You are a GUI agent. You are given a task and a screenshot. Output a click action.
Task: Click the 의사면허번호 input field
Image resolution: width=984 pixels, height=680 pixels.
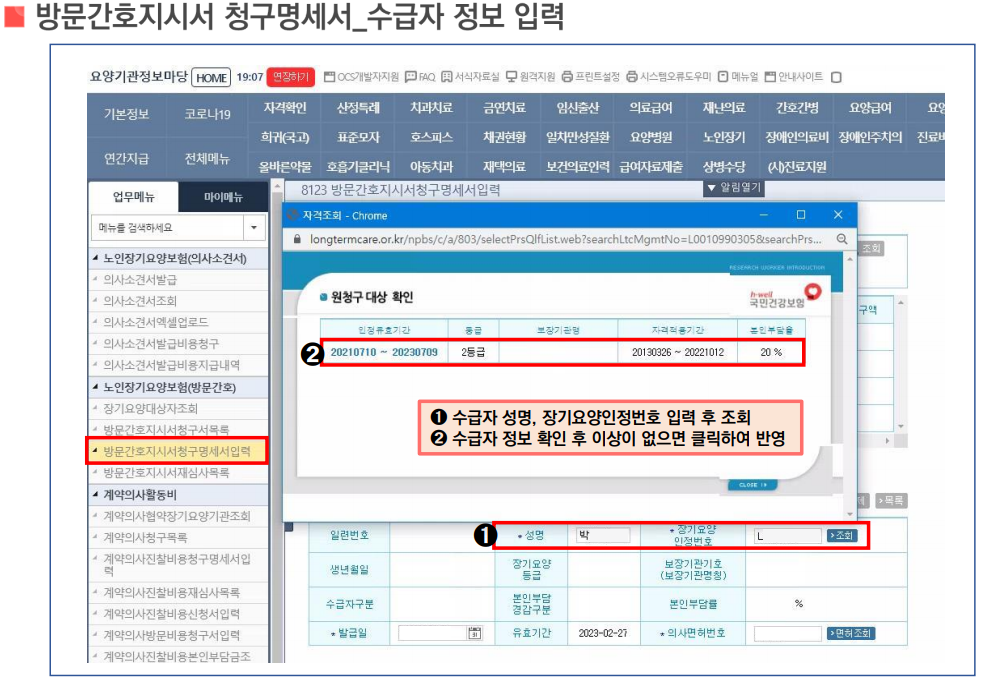click(x=788, y=634)
